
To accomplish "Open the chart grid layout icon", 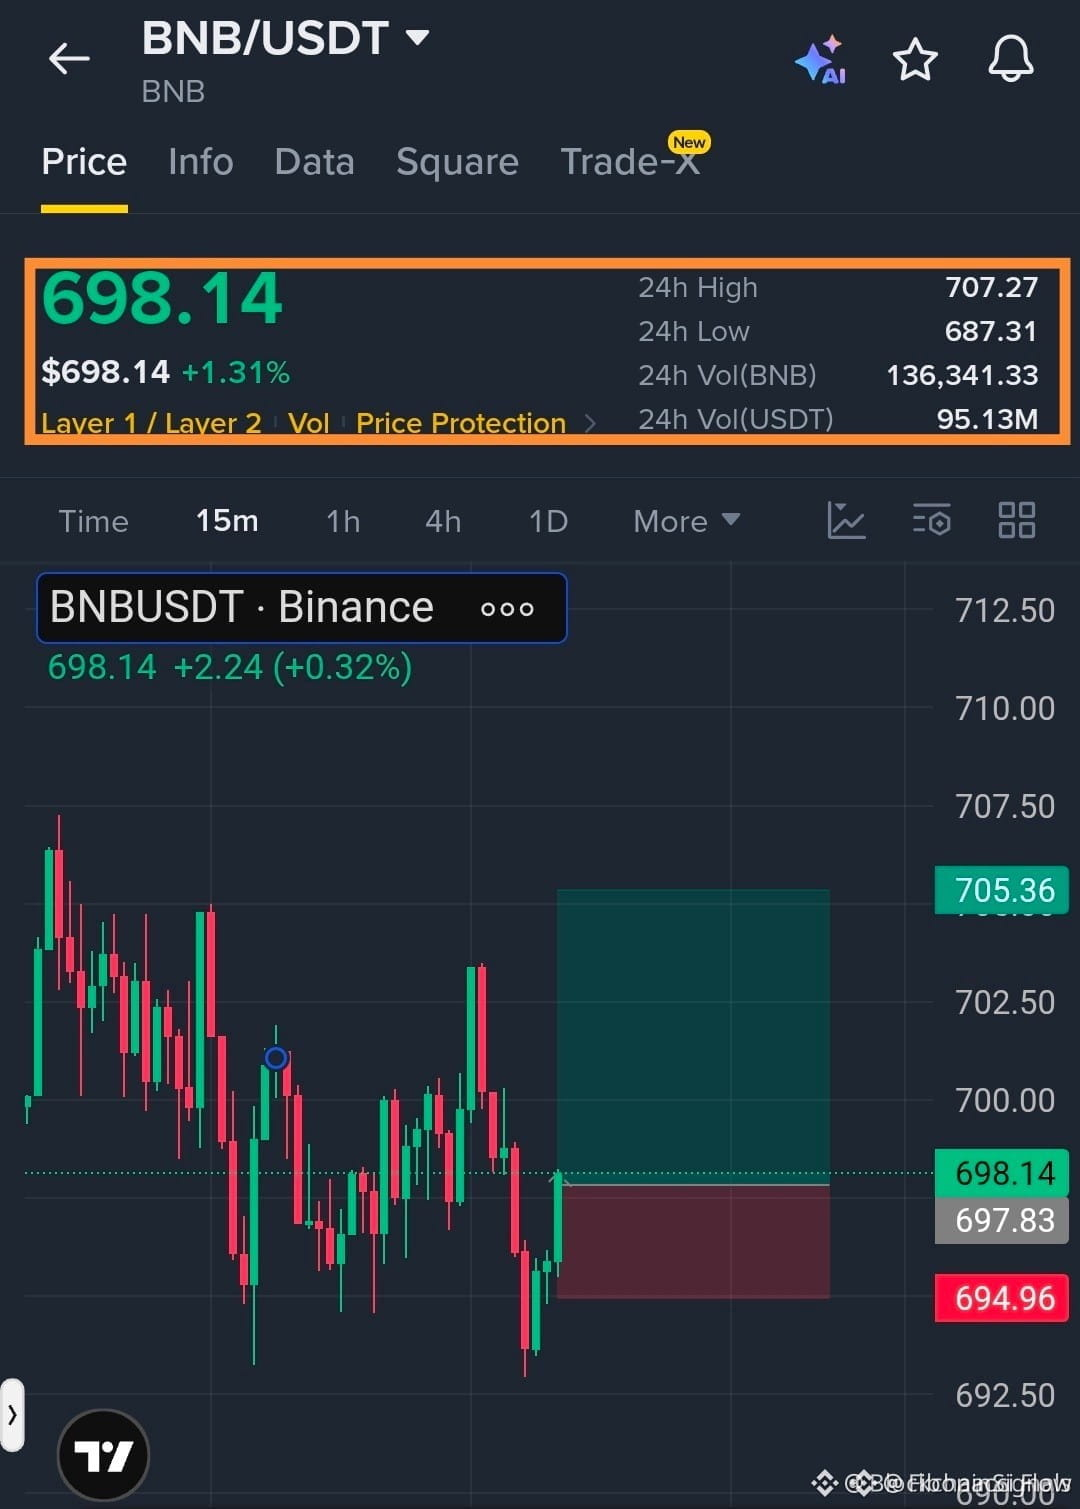I will [1017, 520].
